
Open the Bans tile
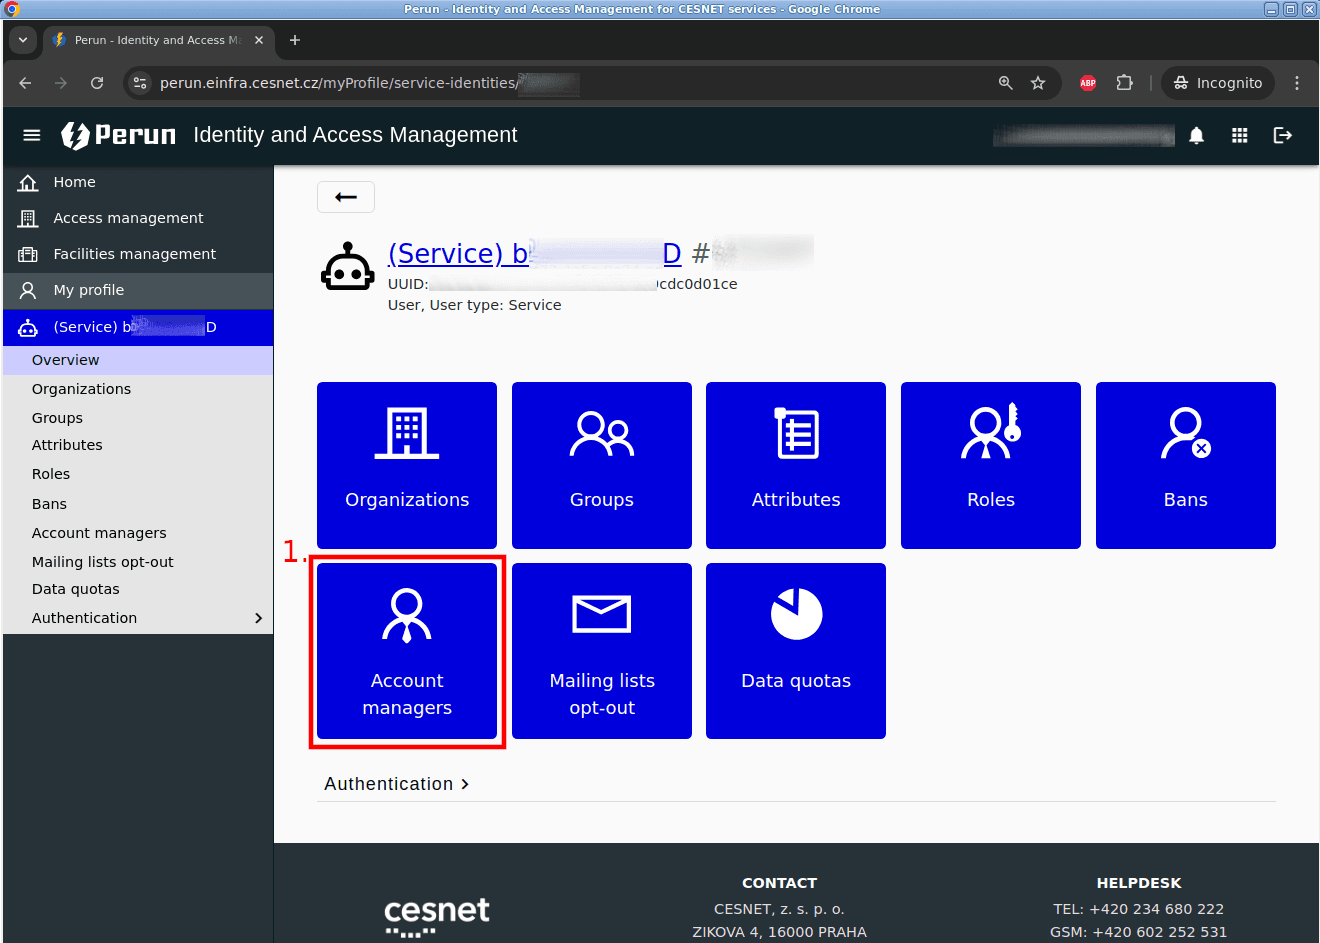coord(1186,465)
